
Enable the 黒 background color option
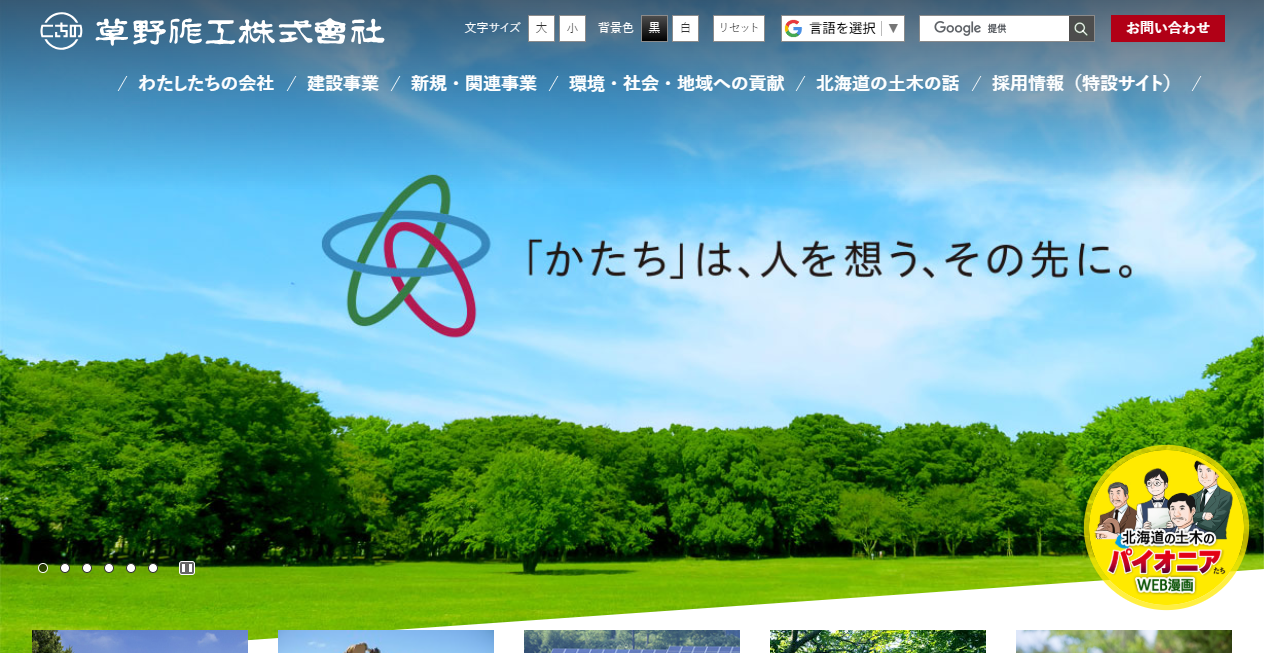(654, 28)
